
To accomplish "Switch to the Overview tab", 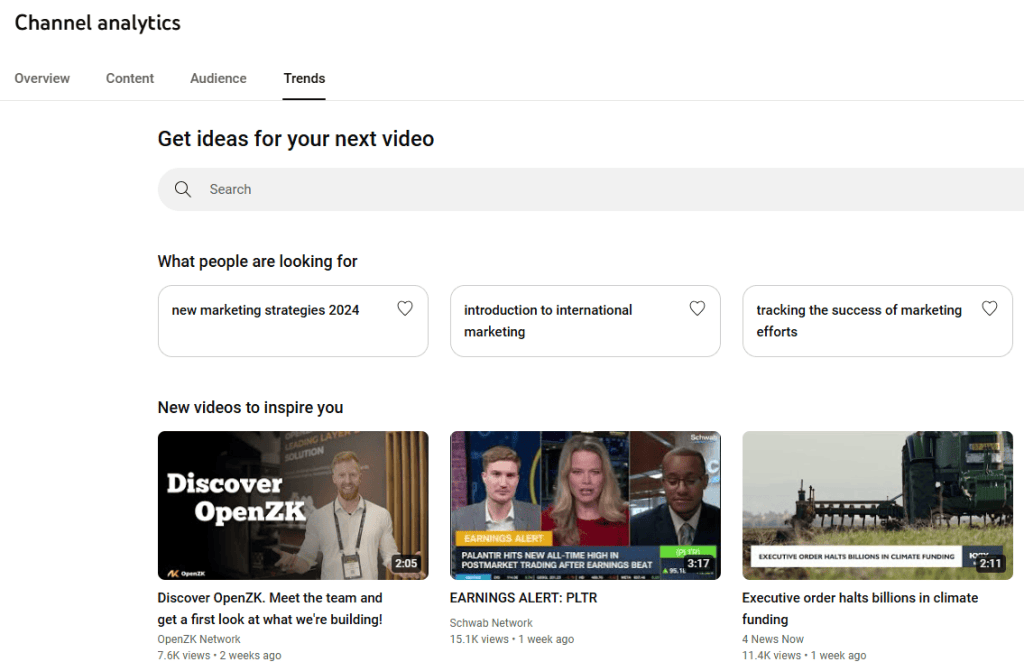I will coord(42,78).
